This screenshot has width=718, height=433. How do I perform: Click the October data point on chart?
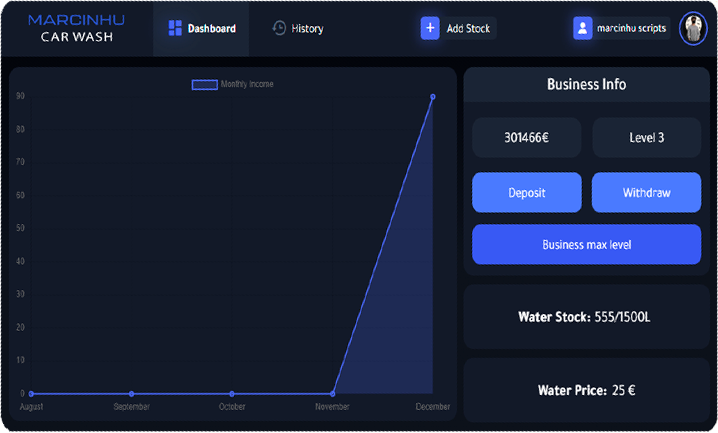[232, 394]
